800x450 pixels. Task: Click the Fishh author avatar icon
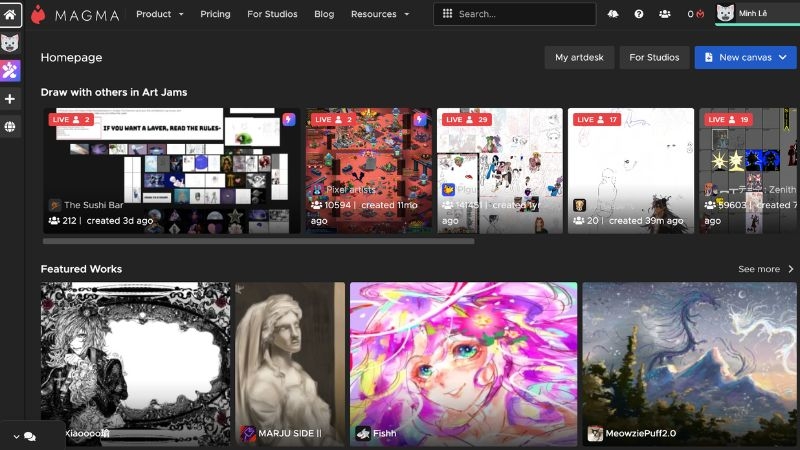tap(363, 434)
